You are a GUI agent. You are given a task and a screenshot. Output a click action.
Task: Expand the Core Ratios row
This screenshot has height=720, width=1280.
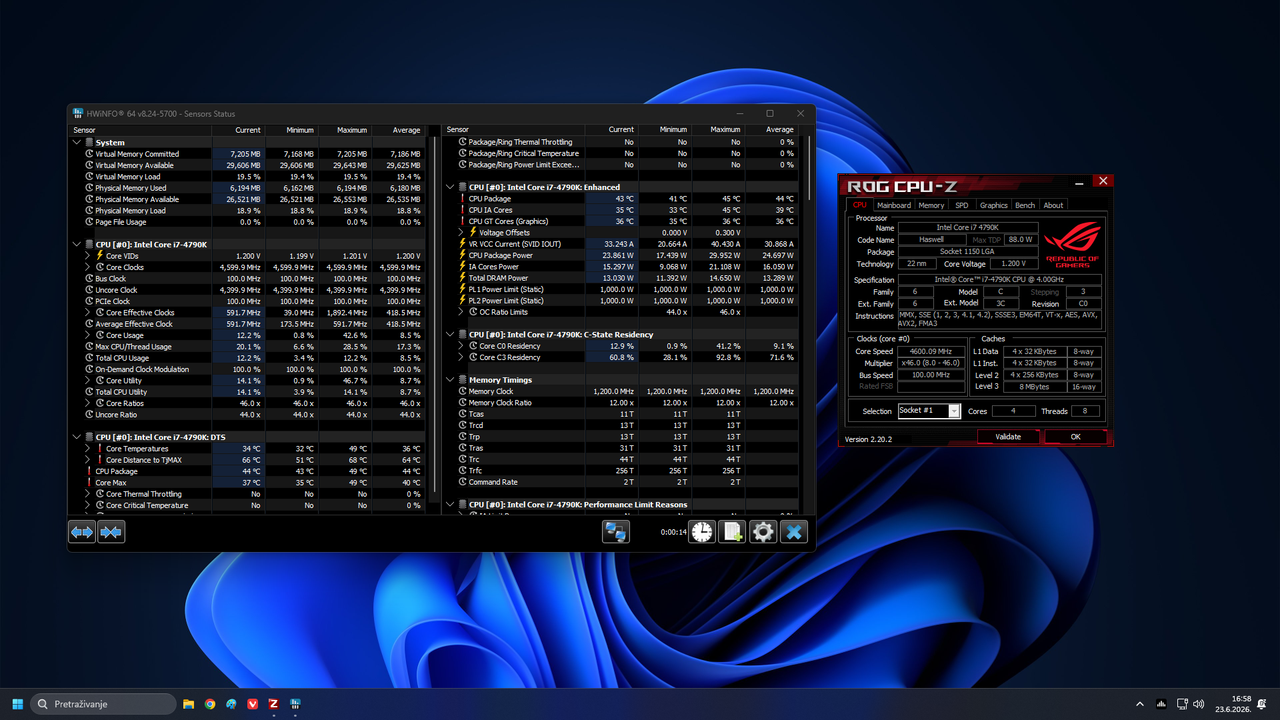(88, 403)
